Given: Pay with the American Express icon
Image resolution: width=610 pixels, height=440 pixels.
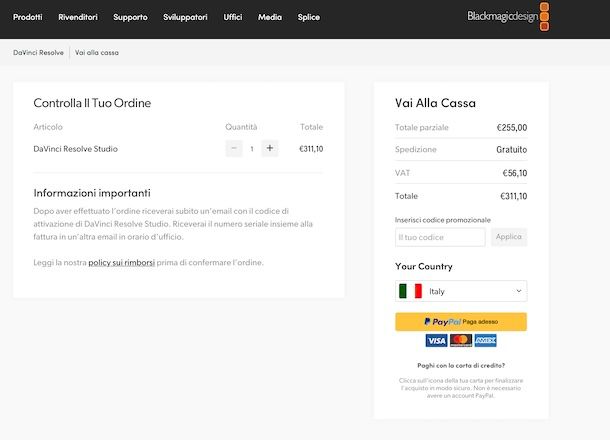Looking at the screenshot, I should [486, 340].
